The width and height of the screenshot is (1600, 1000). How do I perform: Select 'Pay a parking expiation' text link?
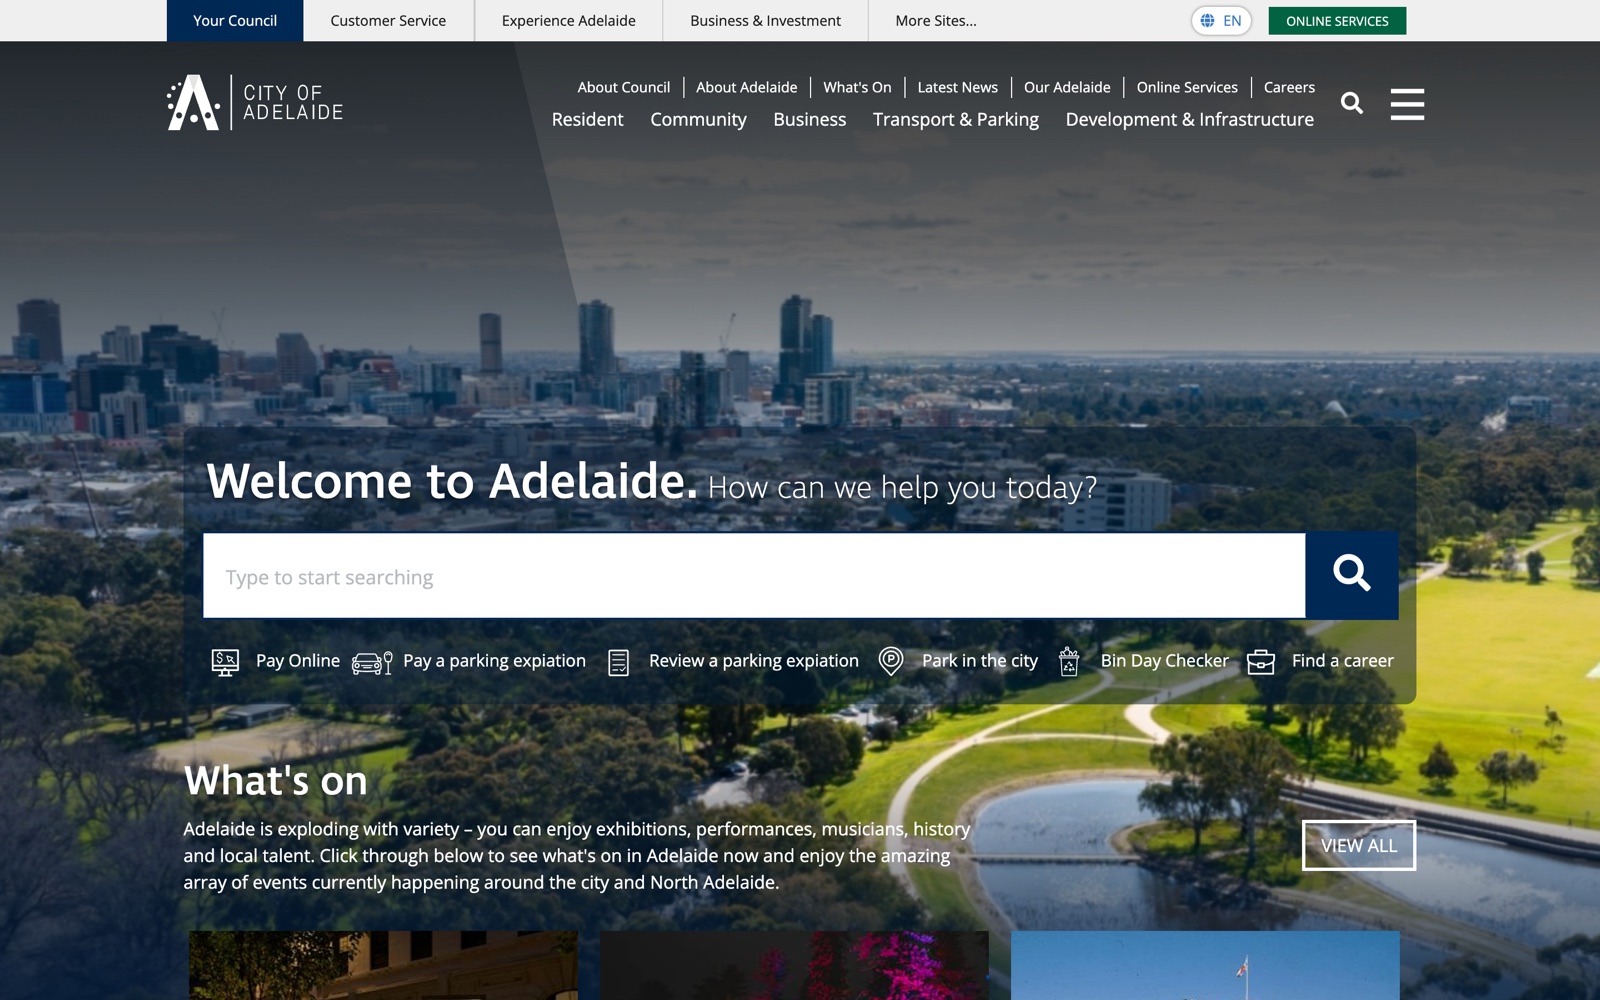tap(494, 661)
